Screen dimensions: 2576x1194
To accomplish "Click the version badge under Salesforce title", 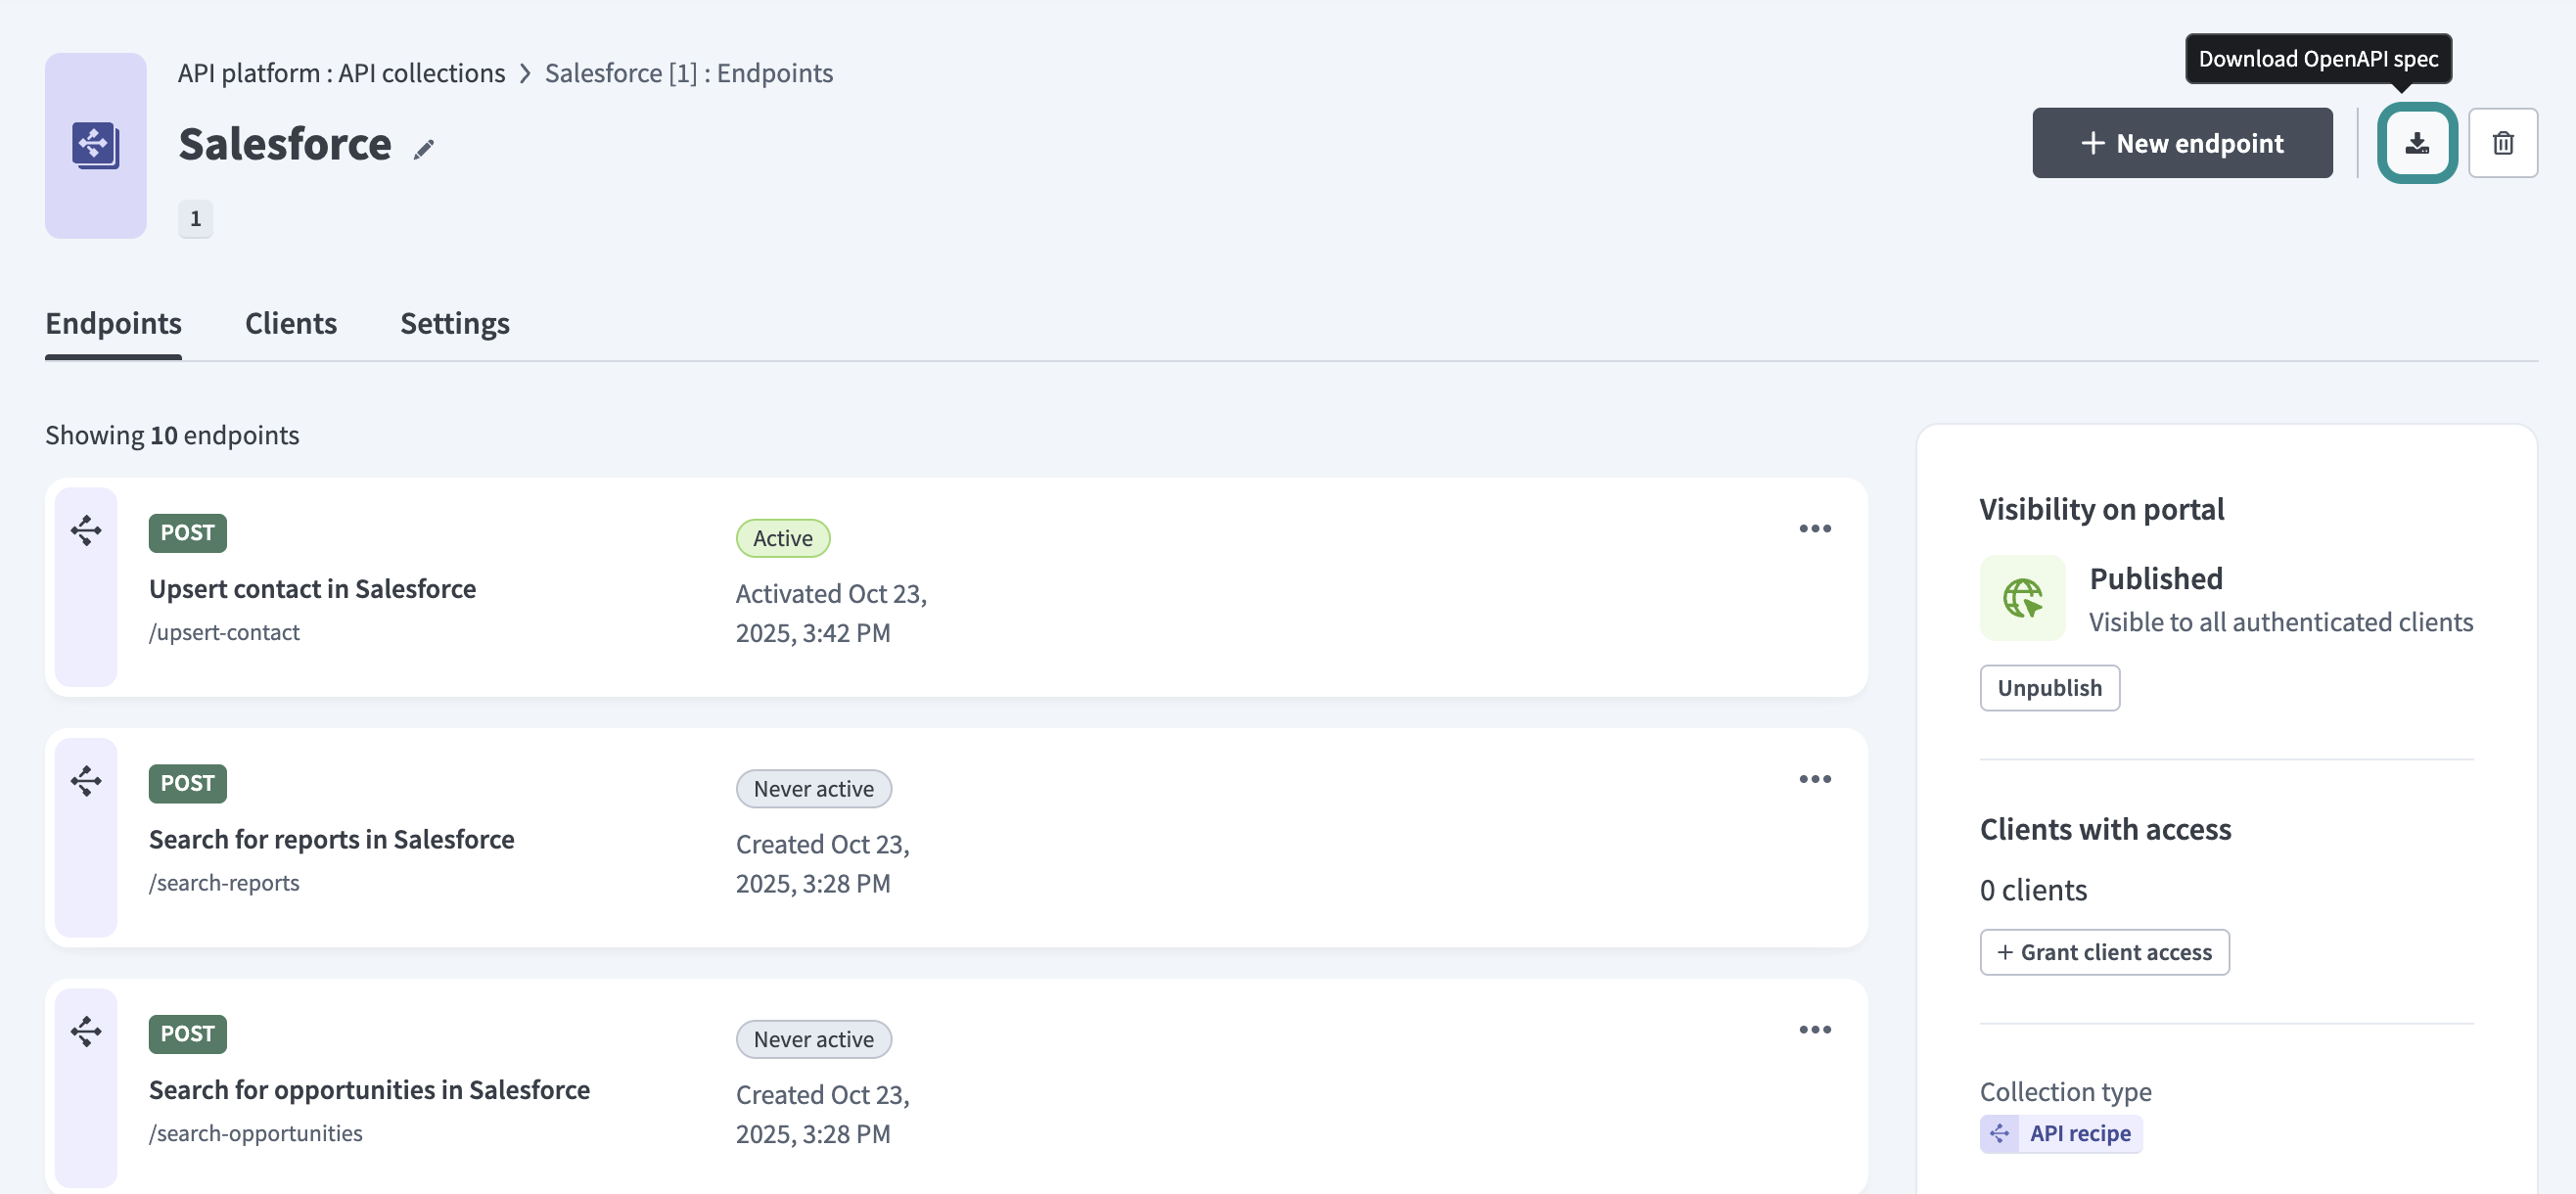I will click(195, 218).
